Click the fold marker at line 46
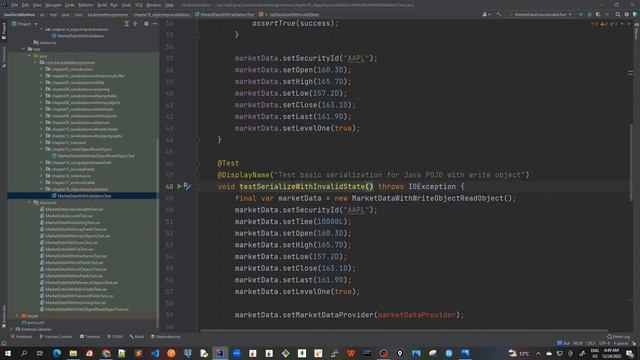The height and width of the screenshot is (360, 640). click(x=197, y=163)
